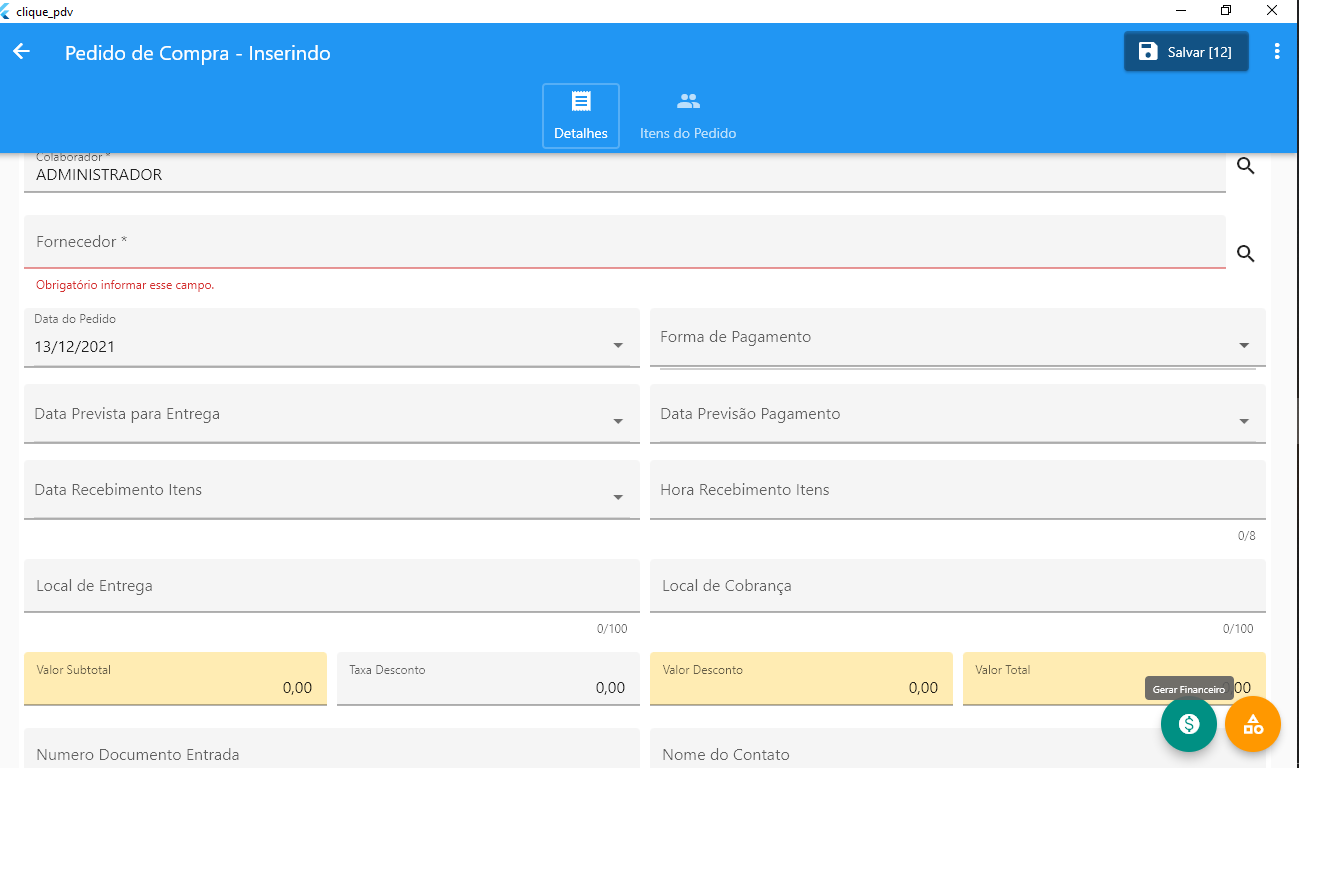
Task: Search for a Colaborador using the magnifier
Action: coord(1245,166)
